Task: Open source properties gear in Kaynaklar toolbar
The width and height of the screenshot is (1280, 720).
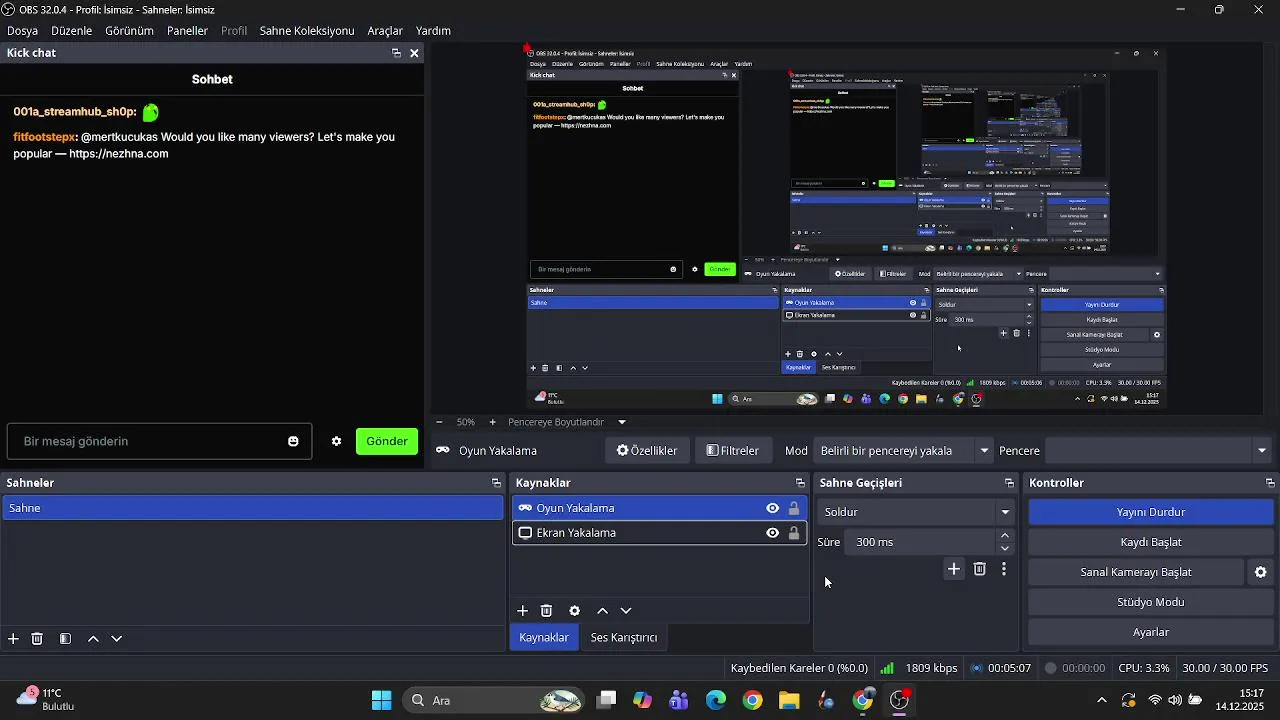Action: click(x=574, y=610)
